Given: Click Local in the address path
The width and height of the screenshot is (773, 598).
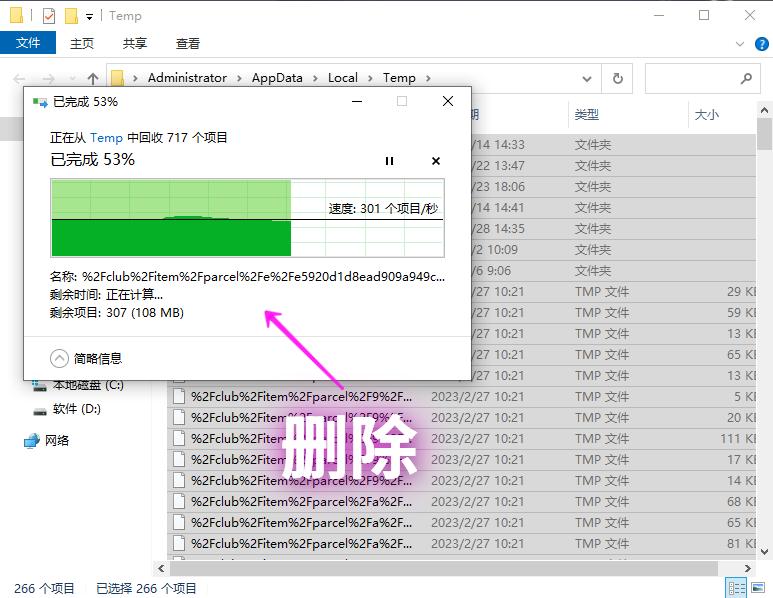Looking at the screenshot, I should pos(343,78).
